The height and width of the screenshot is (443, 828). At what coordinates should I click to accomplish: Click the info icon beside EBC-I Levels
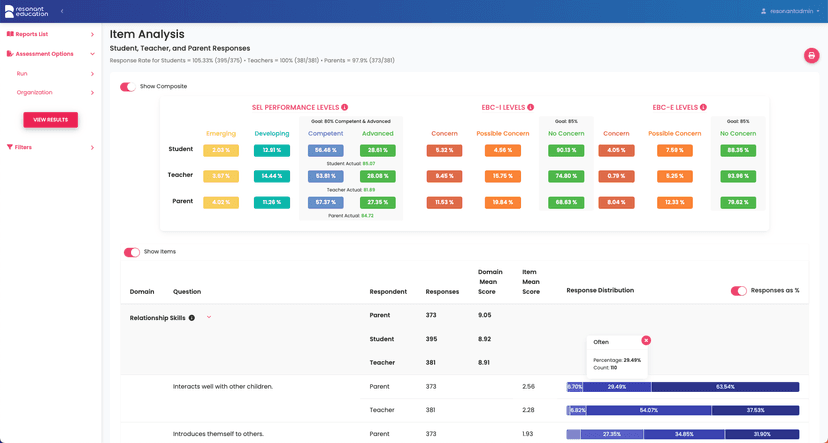[x=531, y=107]
